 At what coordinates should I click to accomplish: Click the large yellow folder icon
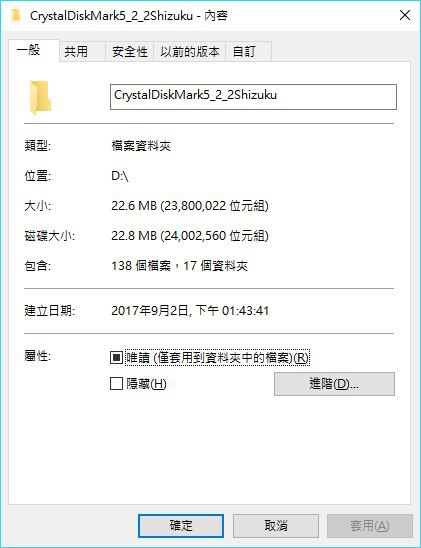40,98
